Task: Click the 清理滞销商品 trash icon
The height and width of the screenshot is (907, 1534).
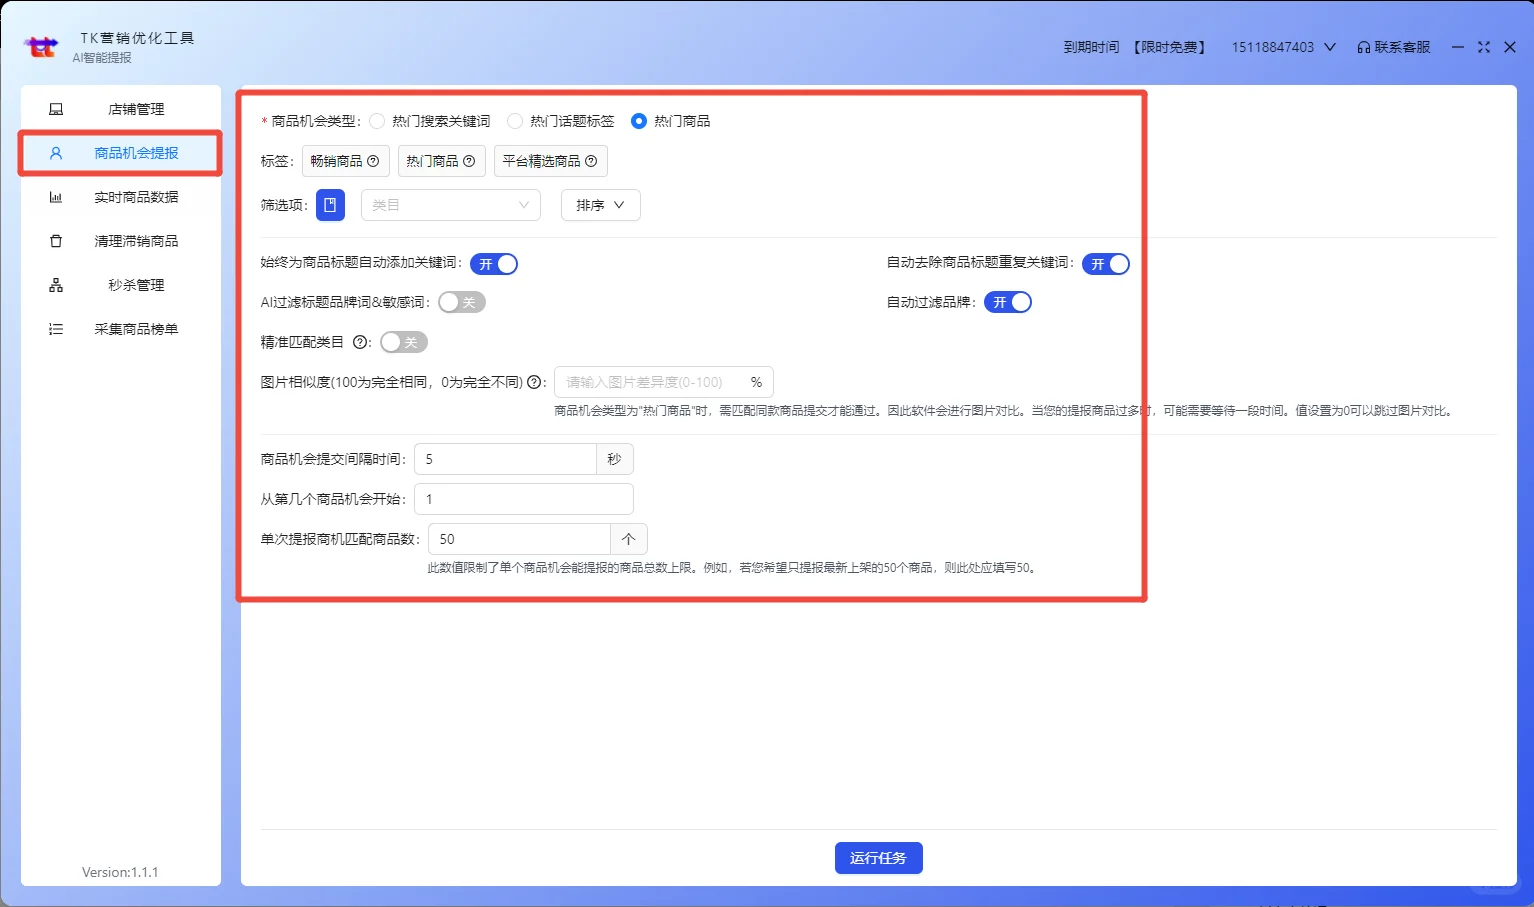Action: (56, 240)
